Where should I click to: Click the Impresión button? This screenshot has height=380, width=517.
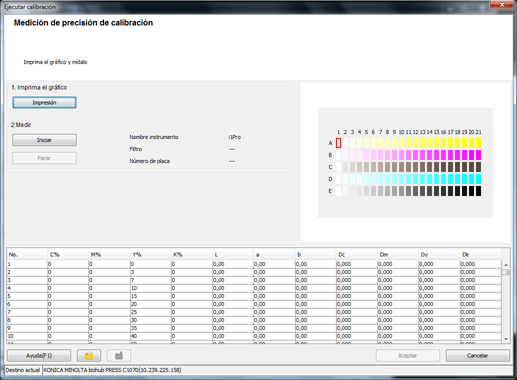click(44, 102)
